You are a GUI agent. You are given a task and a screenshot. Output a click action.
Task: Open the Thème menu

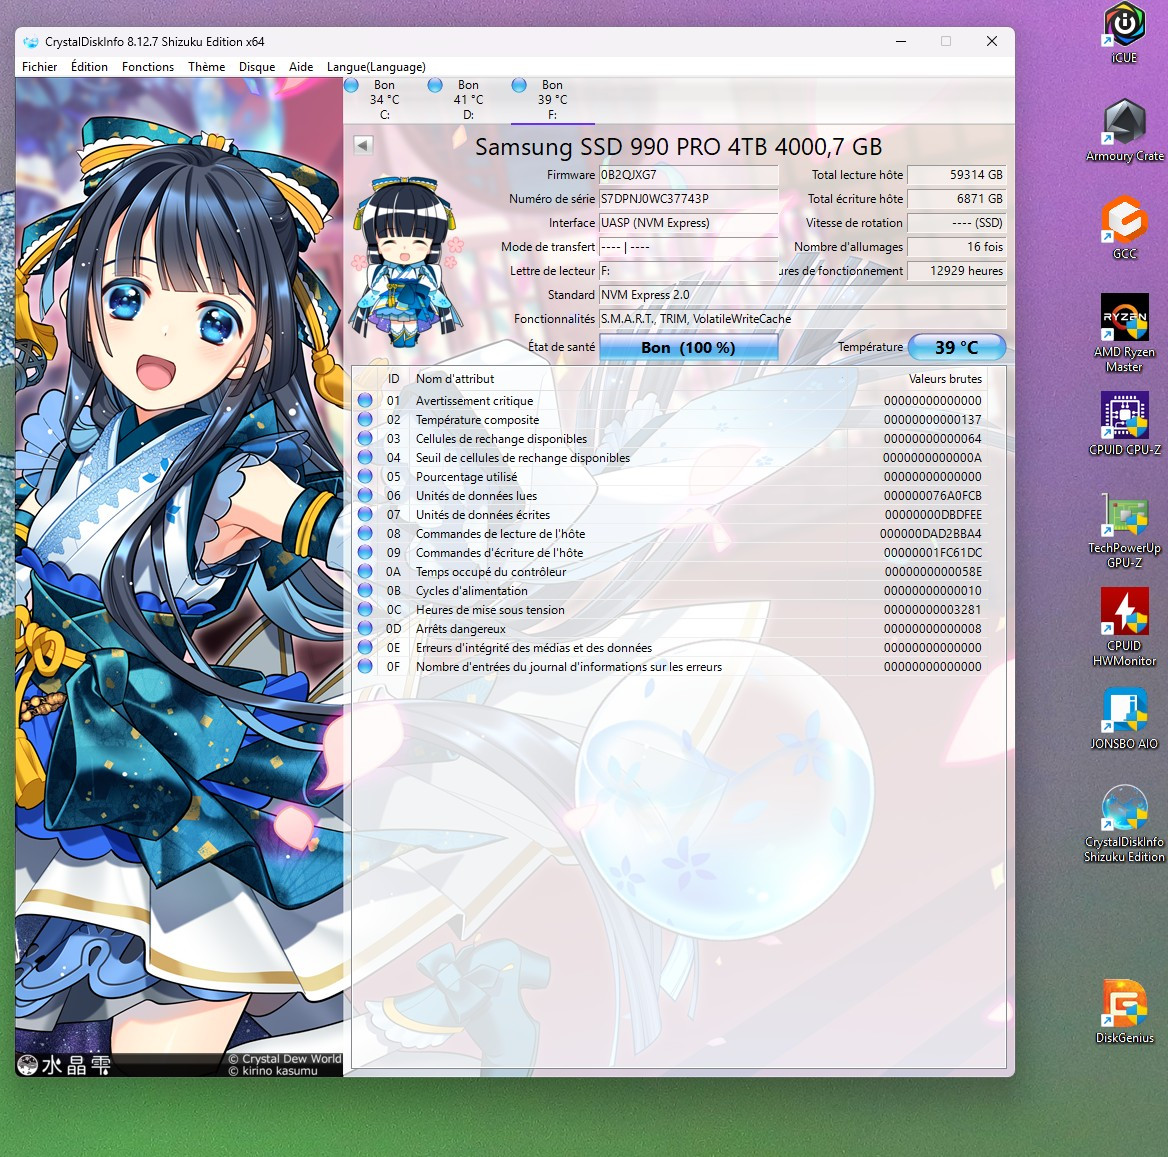point(206,67)
